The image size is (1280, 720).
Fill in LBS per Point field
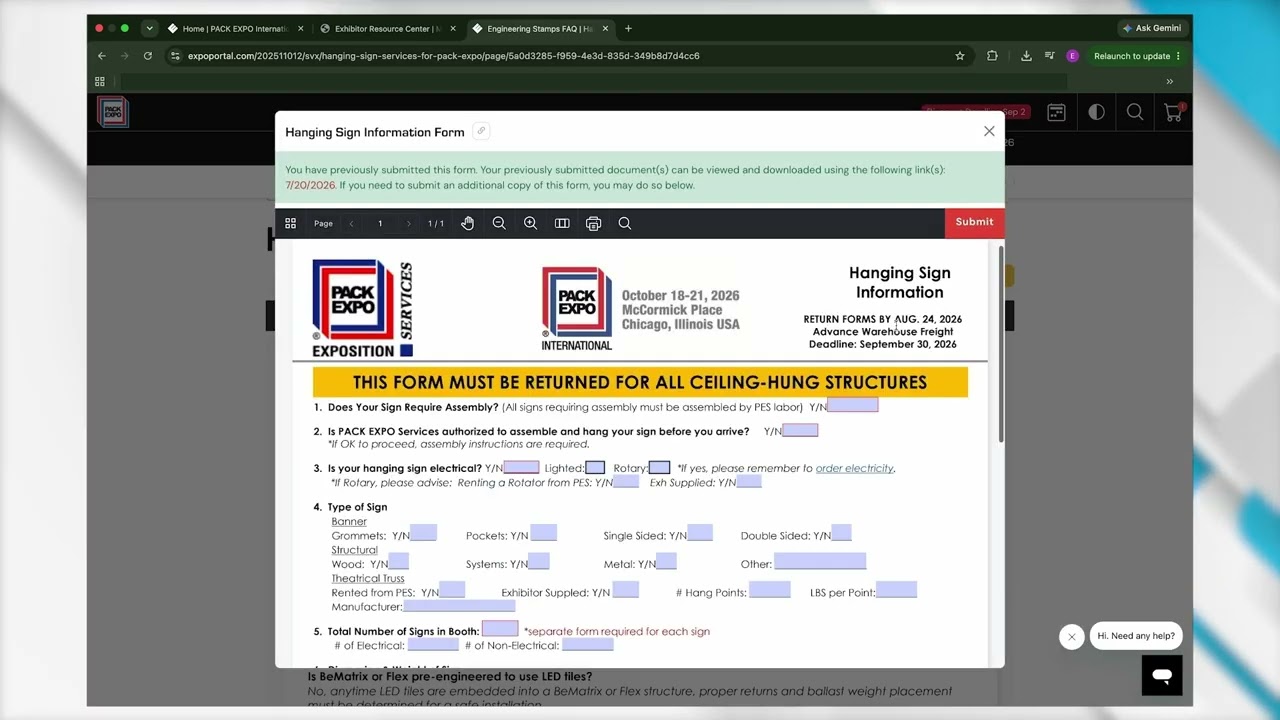896,590
